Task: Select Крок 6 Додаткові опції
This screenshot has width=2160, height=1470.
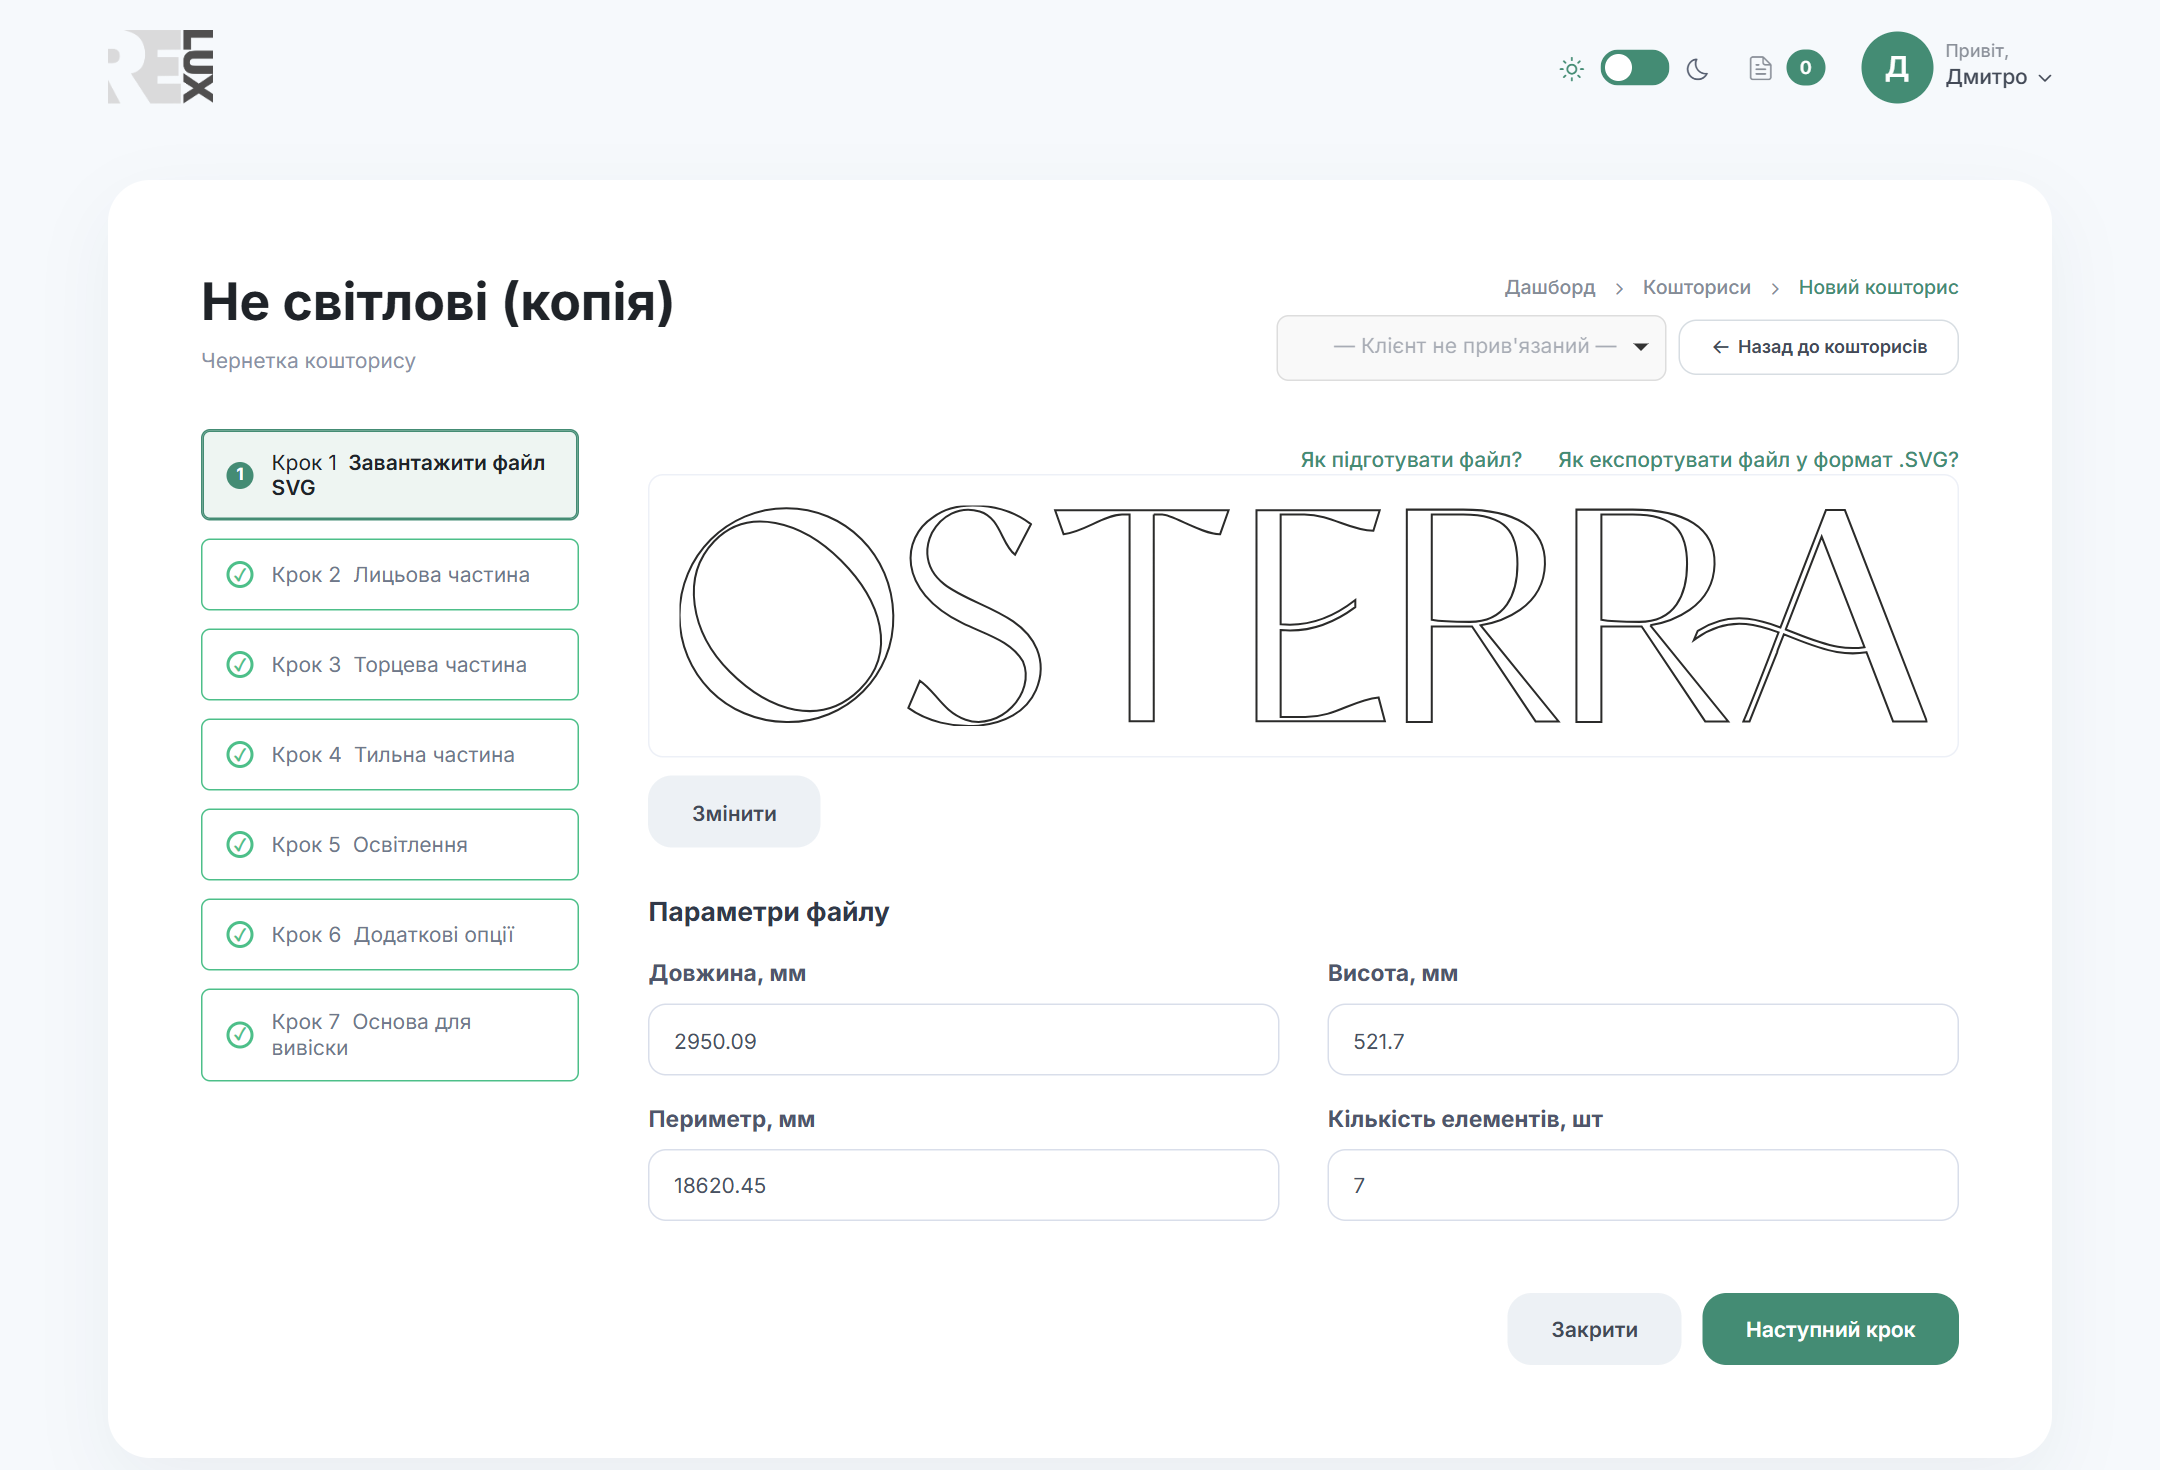Action: click(x=390, y=935)
